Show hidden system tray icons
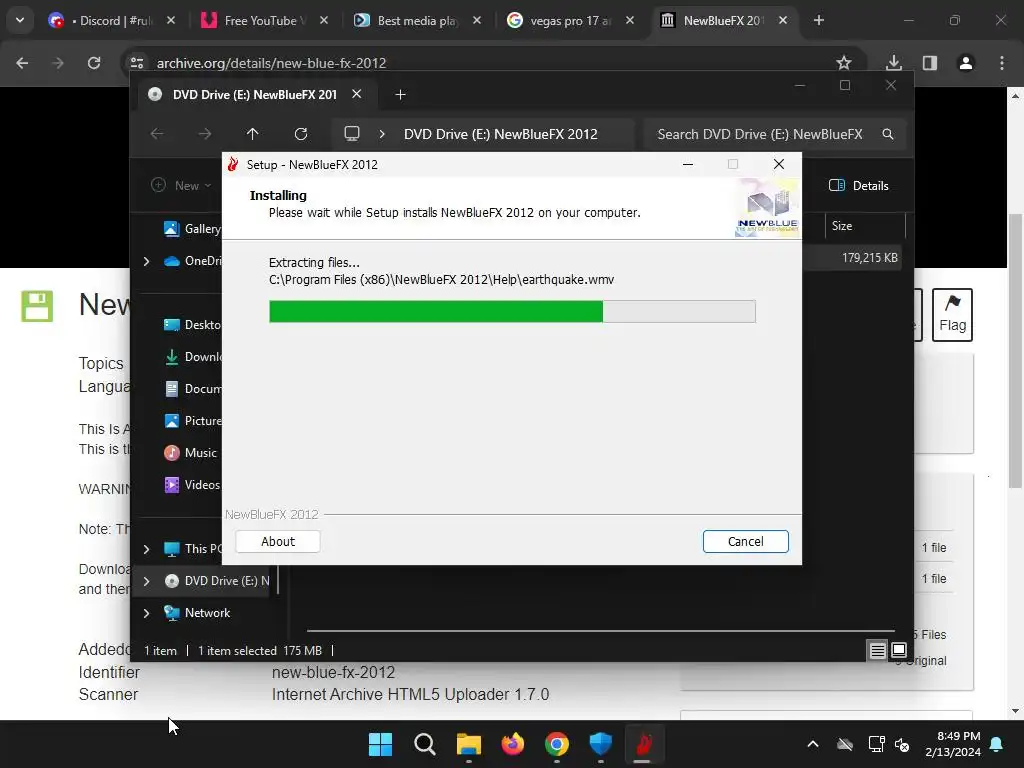The image size is (1024, 768). click(x=813, y=744)
